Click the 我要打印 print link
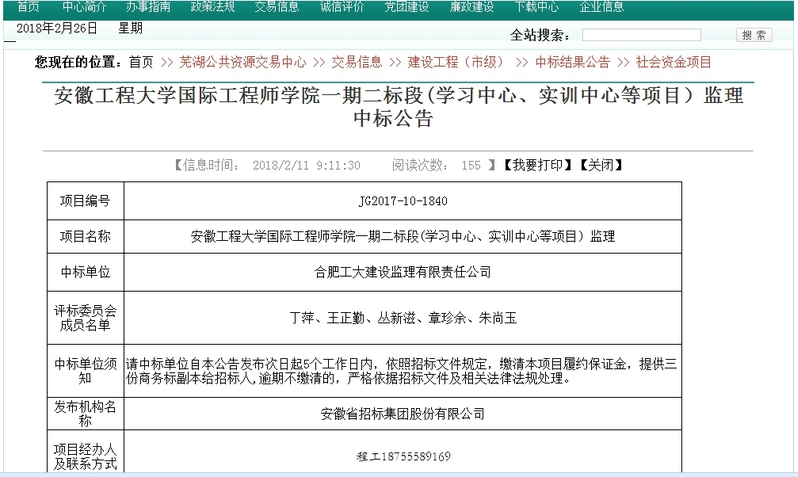 (537, 165)
